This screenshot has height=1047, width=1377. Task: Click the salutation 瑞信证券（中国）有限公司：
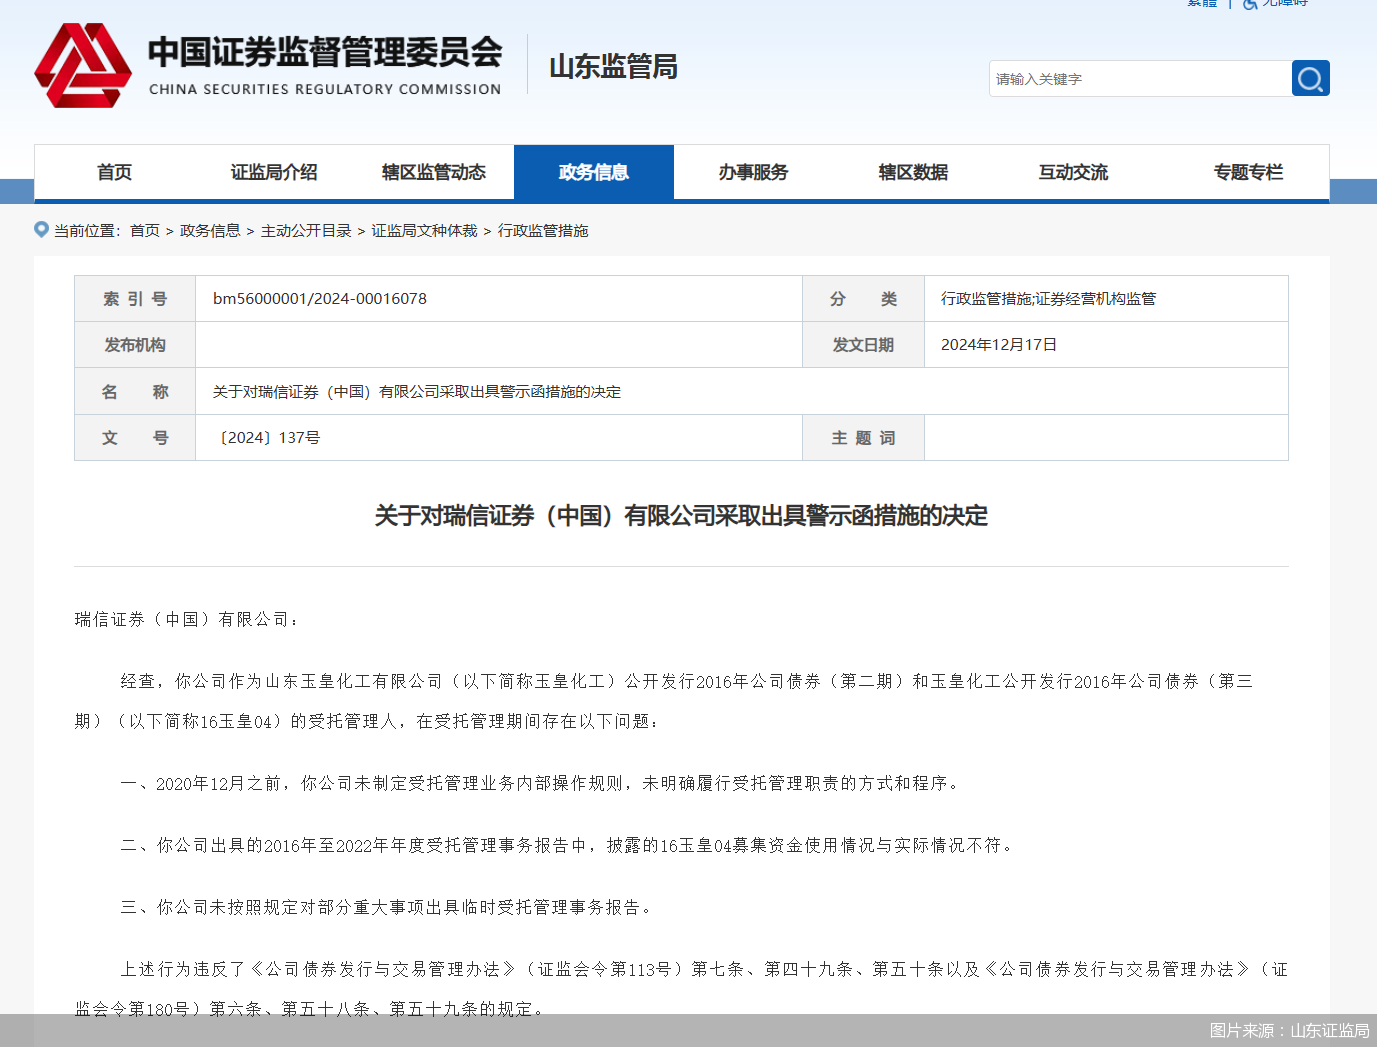pyautogui.click(x=186, y=620)
